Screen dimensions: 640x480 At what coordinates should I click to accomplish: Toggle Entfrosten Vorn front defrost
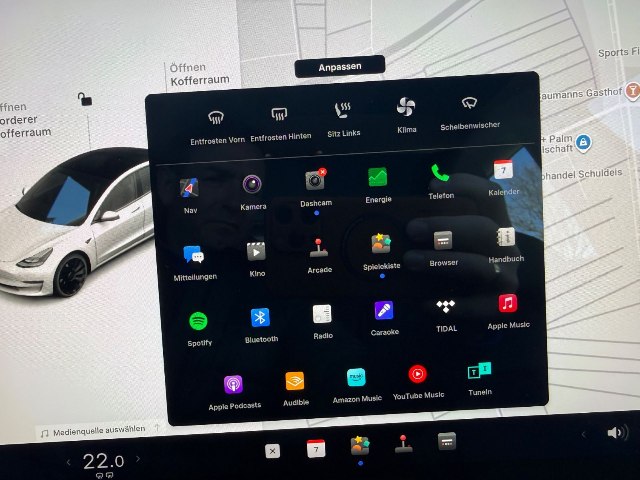click(x=216, y=117)
